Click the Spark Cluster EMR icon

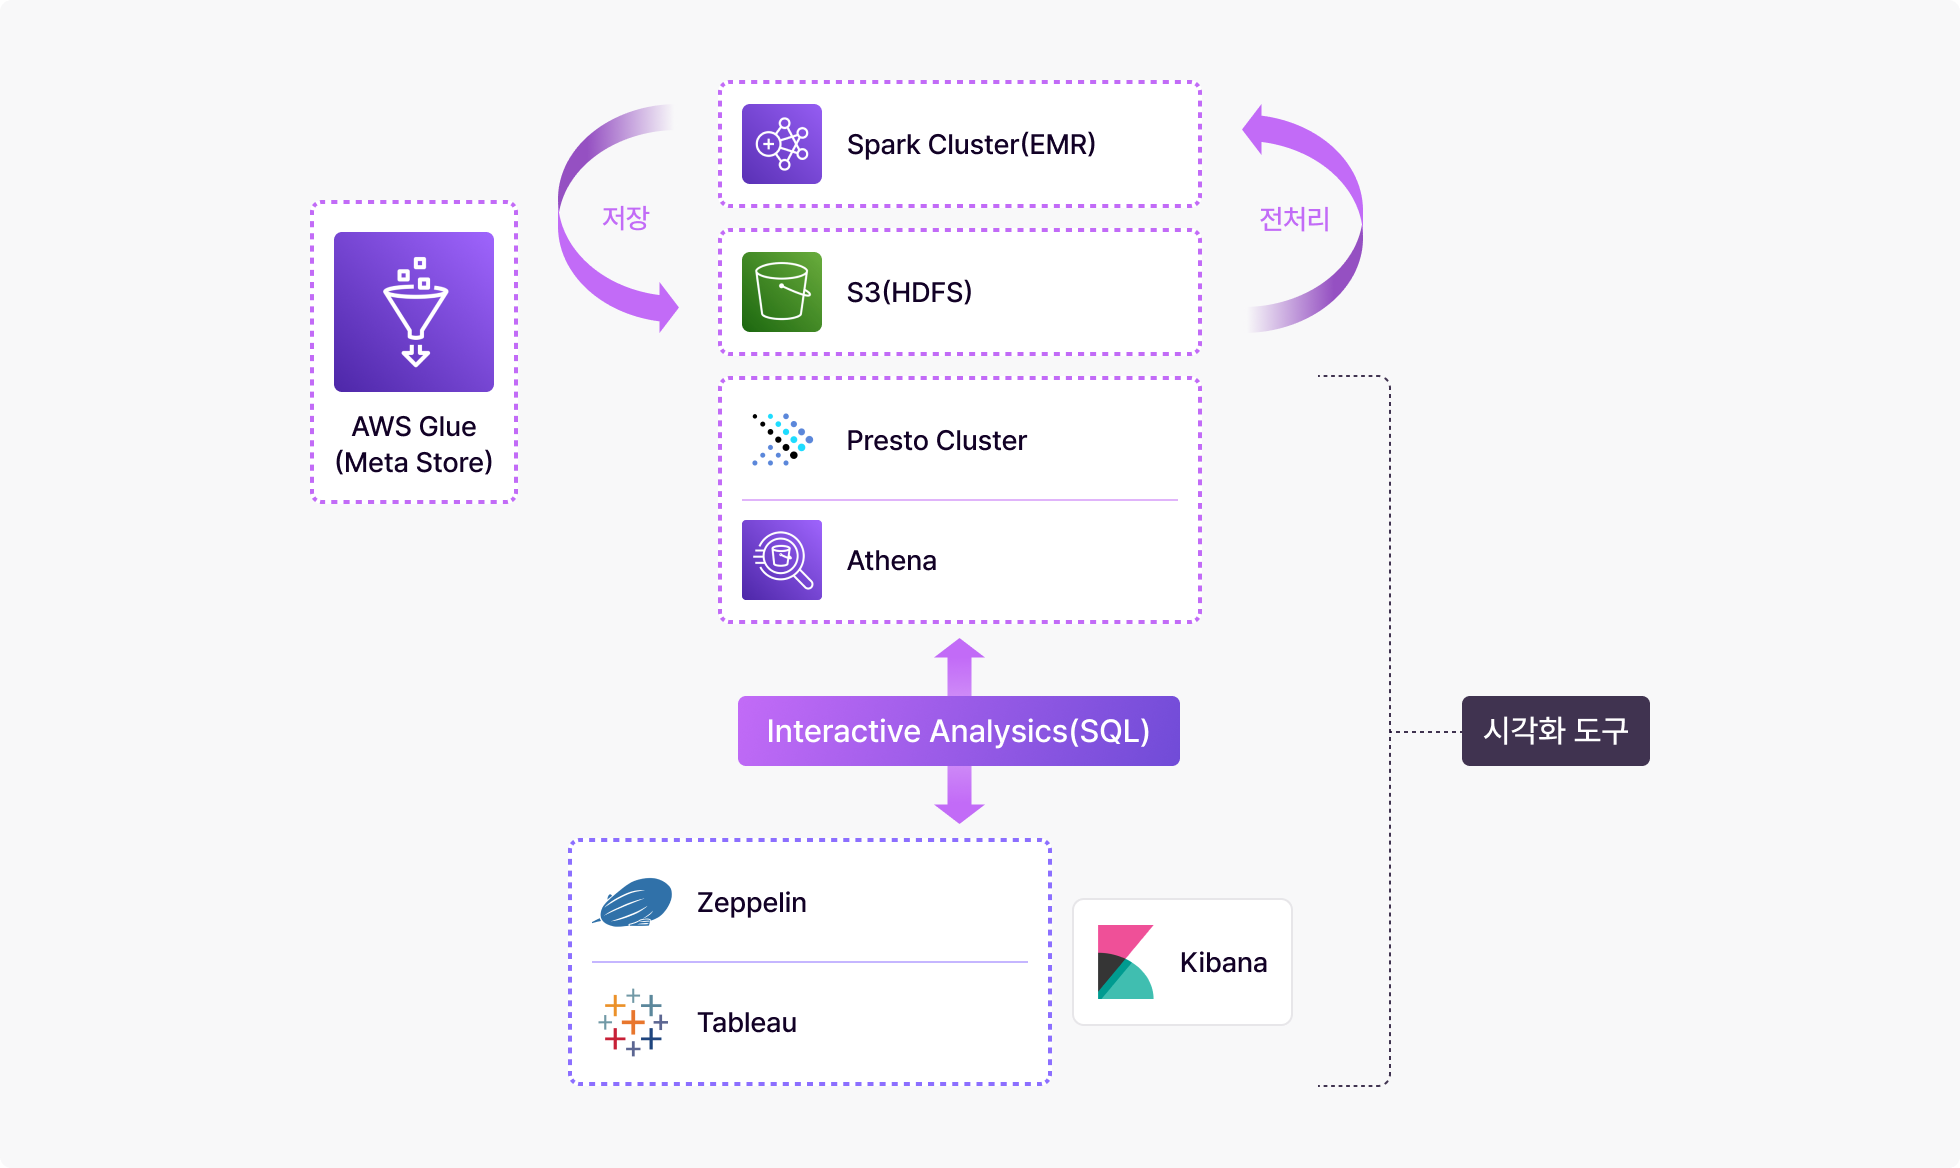point(782,144)
